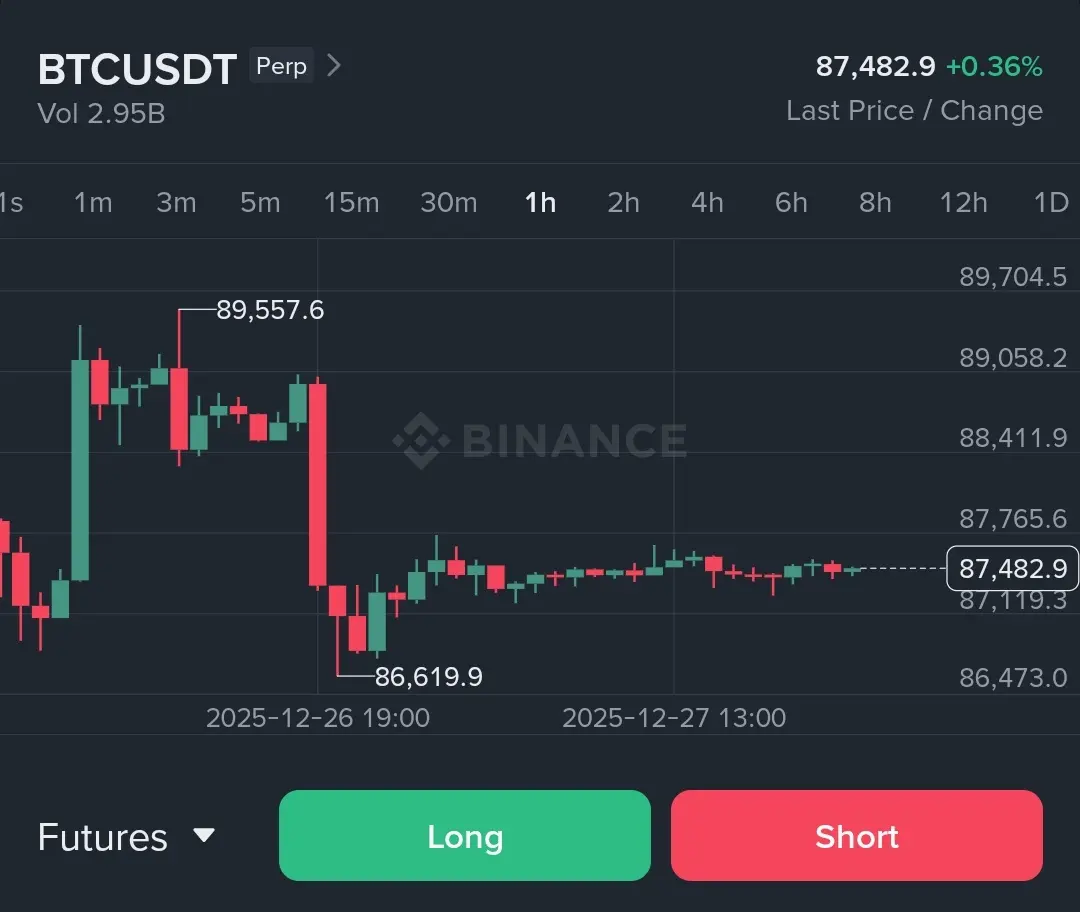Tap the Last Price / Change label

[x=914, y=110]
